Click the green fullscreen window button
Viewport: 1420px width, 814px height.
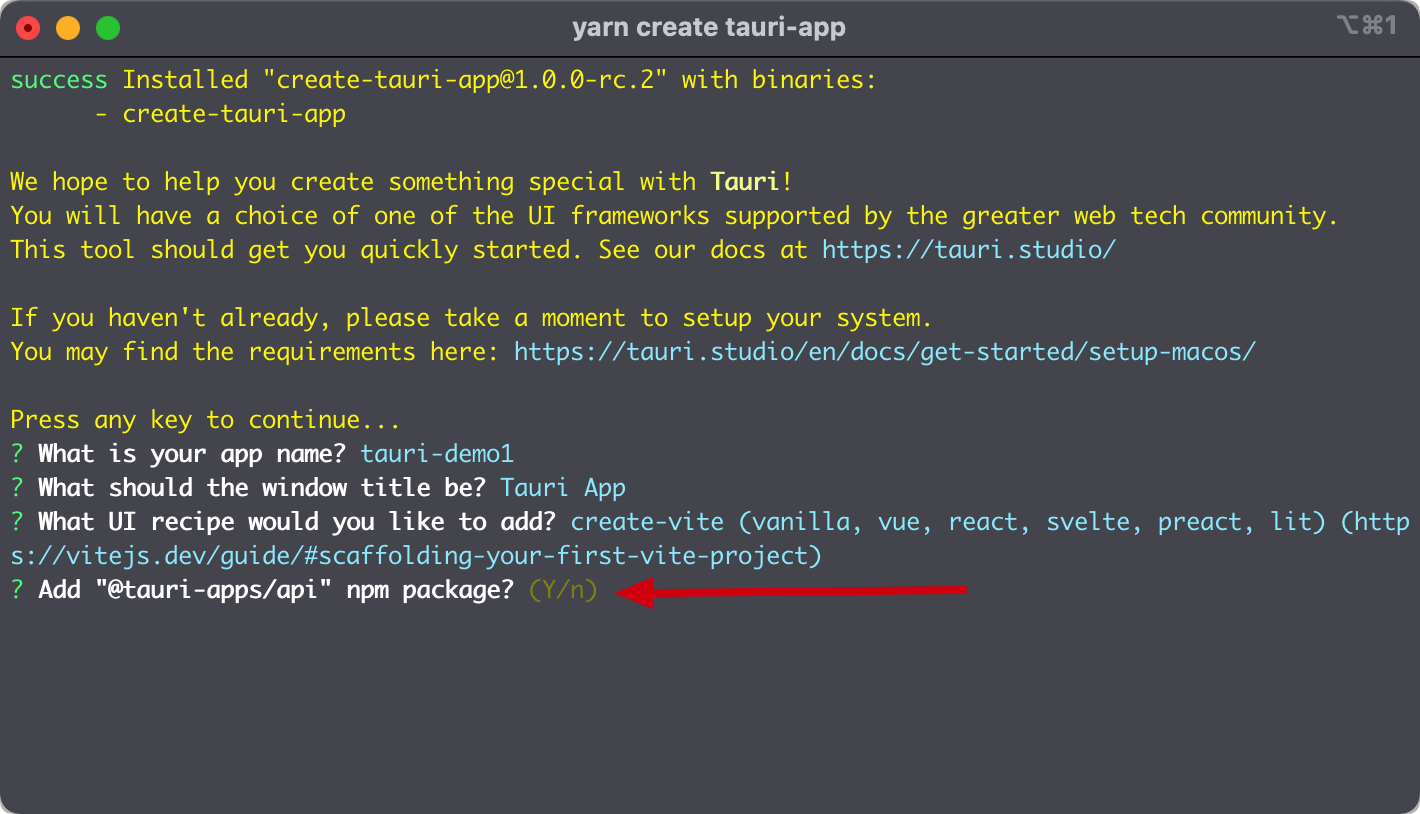pos(108,28)
